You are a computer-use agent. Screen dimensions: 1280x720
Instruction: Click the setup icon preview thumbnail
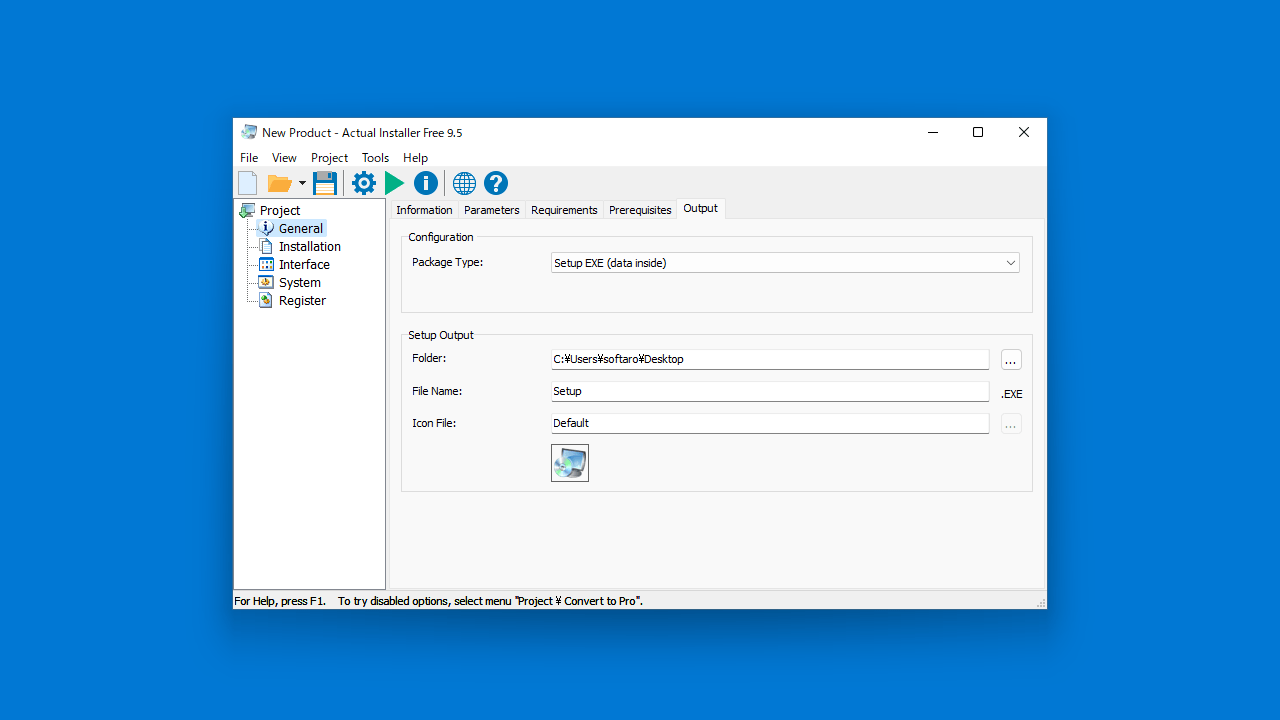[x=570, y=463]
